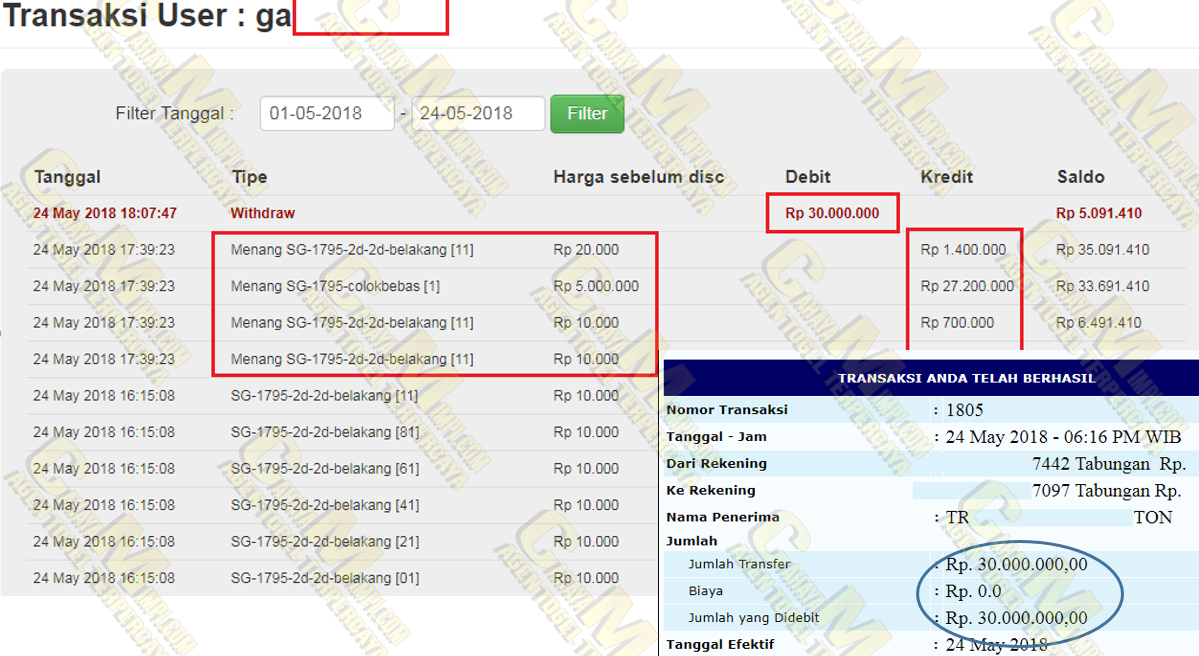Select the SG-1795-2d-2d-belakang [81] row
Screen dimensions: 1199x656
(324, 432)
